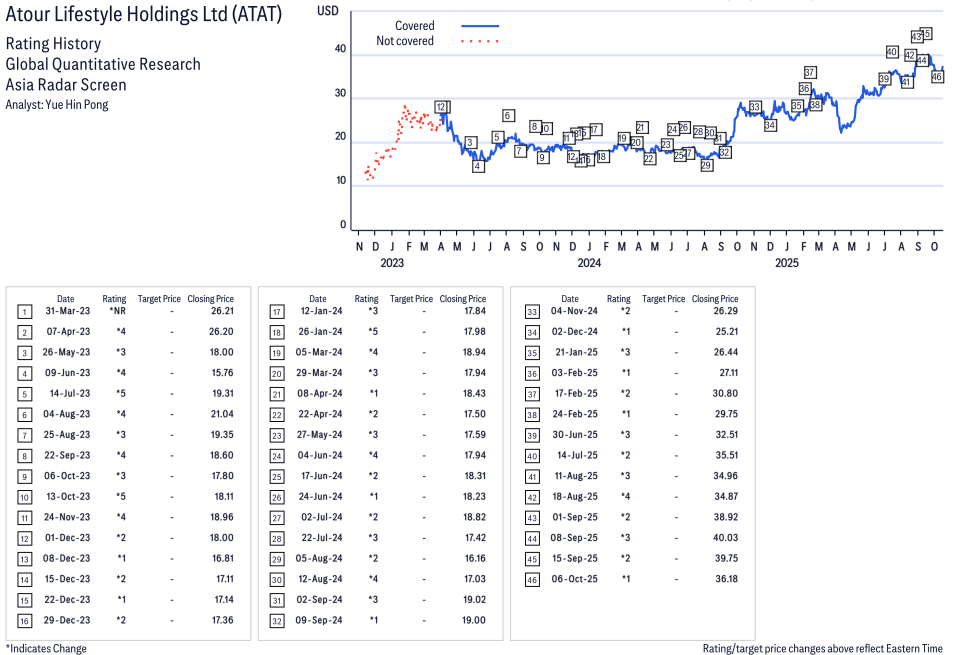Click the blue Covered line legend swatch
Screen dimensions: 954x655
(x=480, y=25)
